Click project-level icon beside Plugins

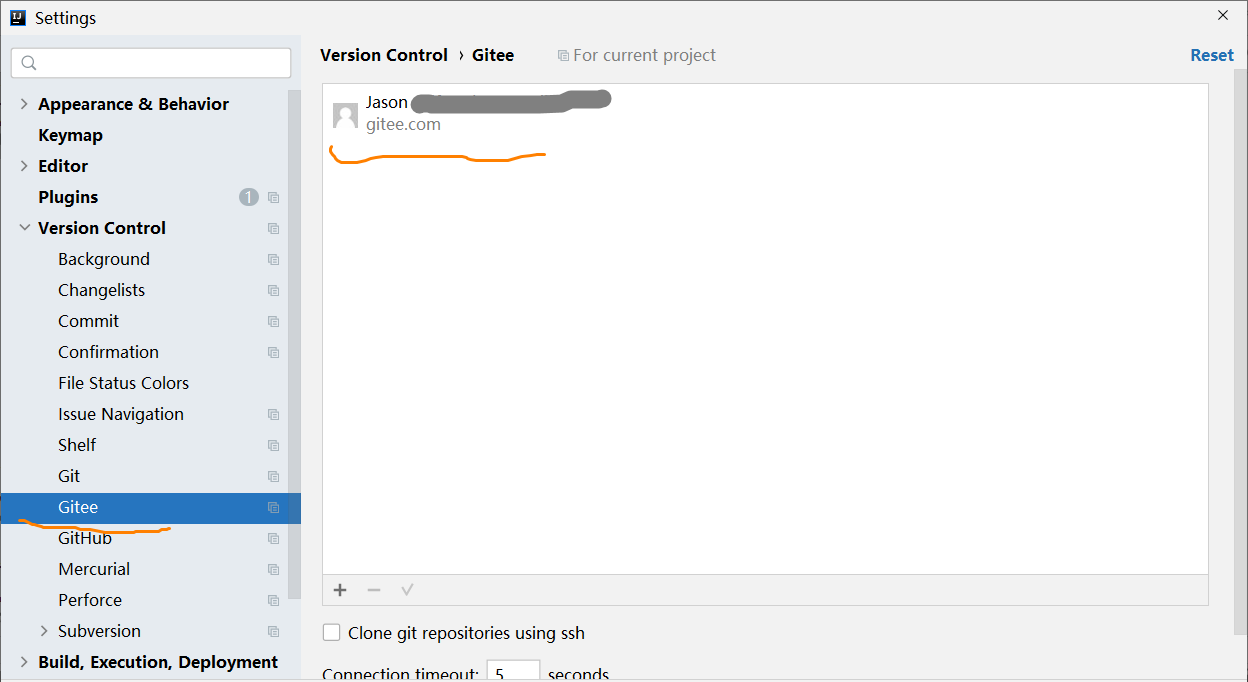(273, 198)
